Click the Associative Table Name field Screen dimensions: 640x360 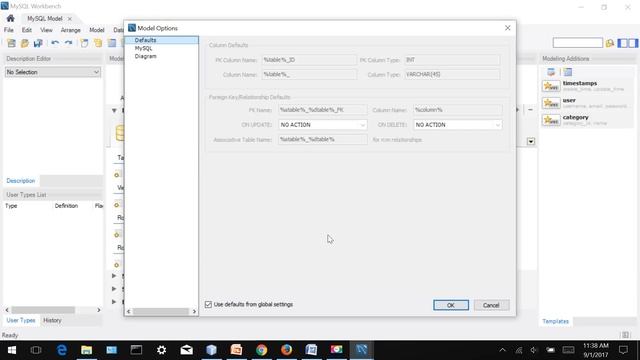point(322,140)
